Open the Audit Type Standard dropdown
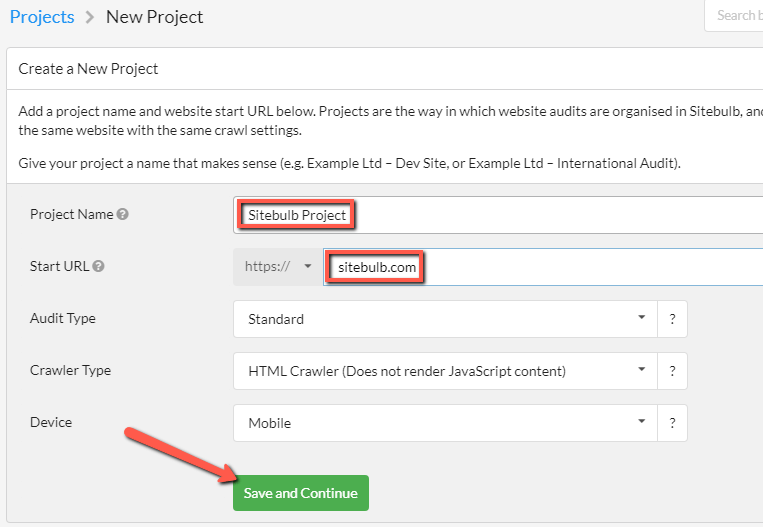This screenshot has height=527, width=763. 445,319
